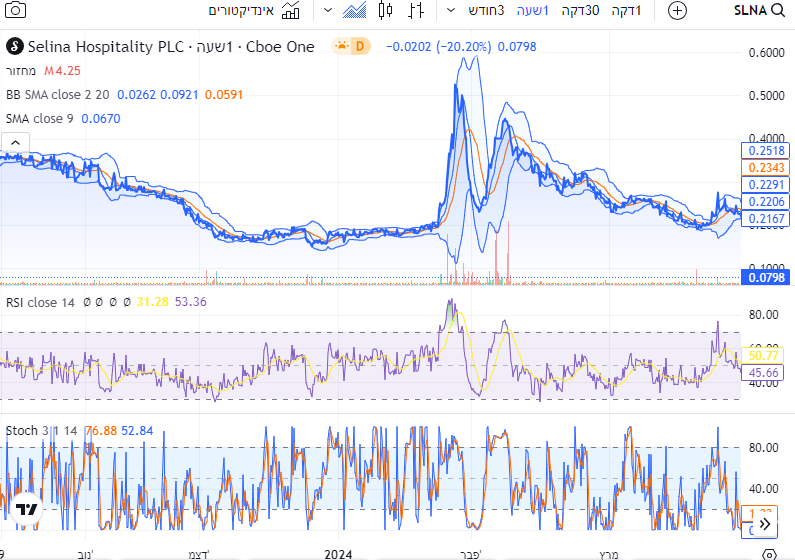This screenshot has width=795, height=560.
Task: Switch to the 1-hour interval
Action: (532, 11)
